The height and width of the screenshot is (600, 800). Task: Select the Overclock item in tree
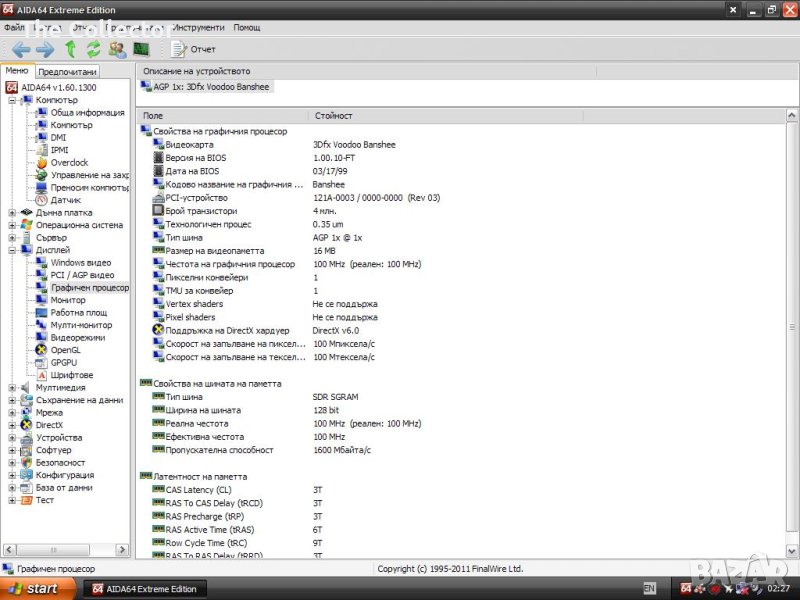69,162
